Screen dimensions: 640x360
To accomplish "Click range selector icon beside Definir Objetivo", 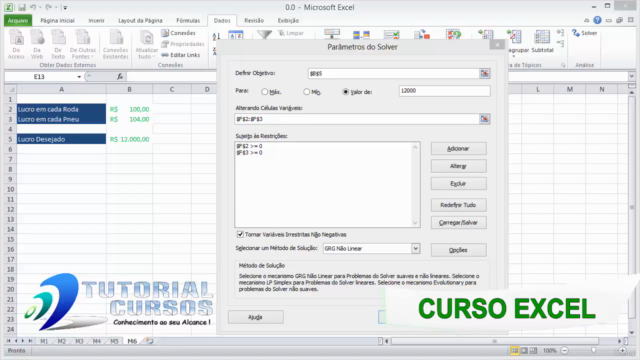I will point(484,73).
